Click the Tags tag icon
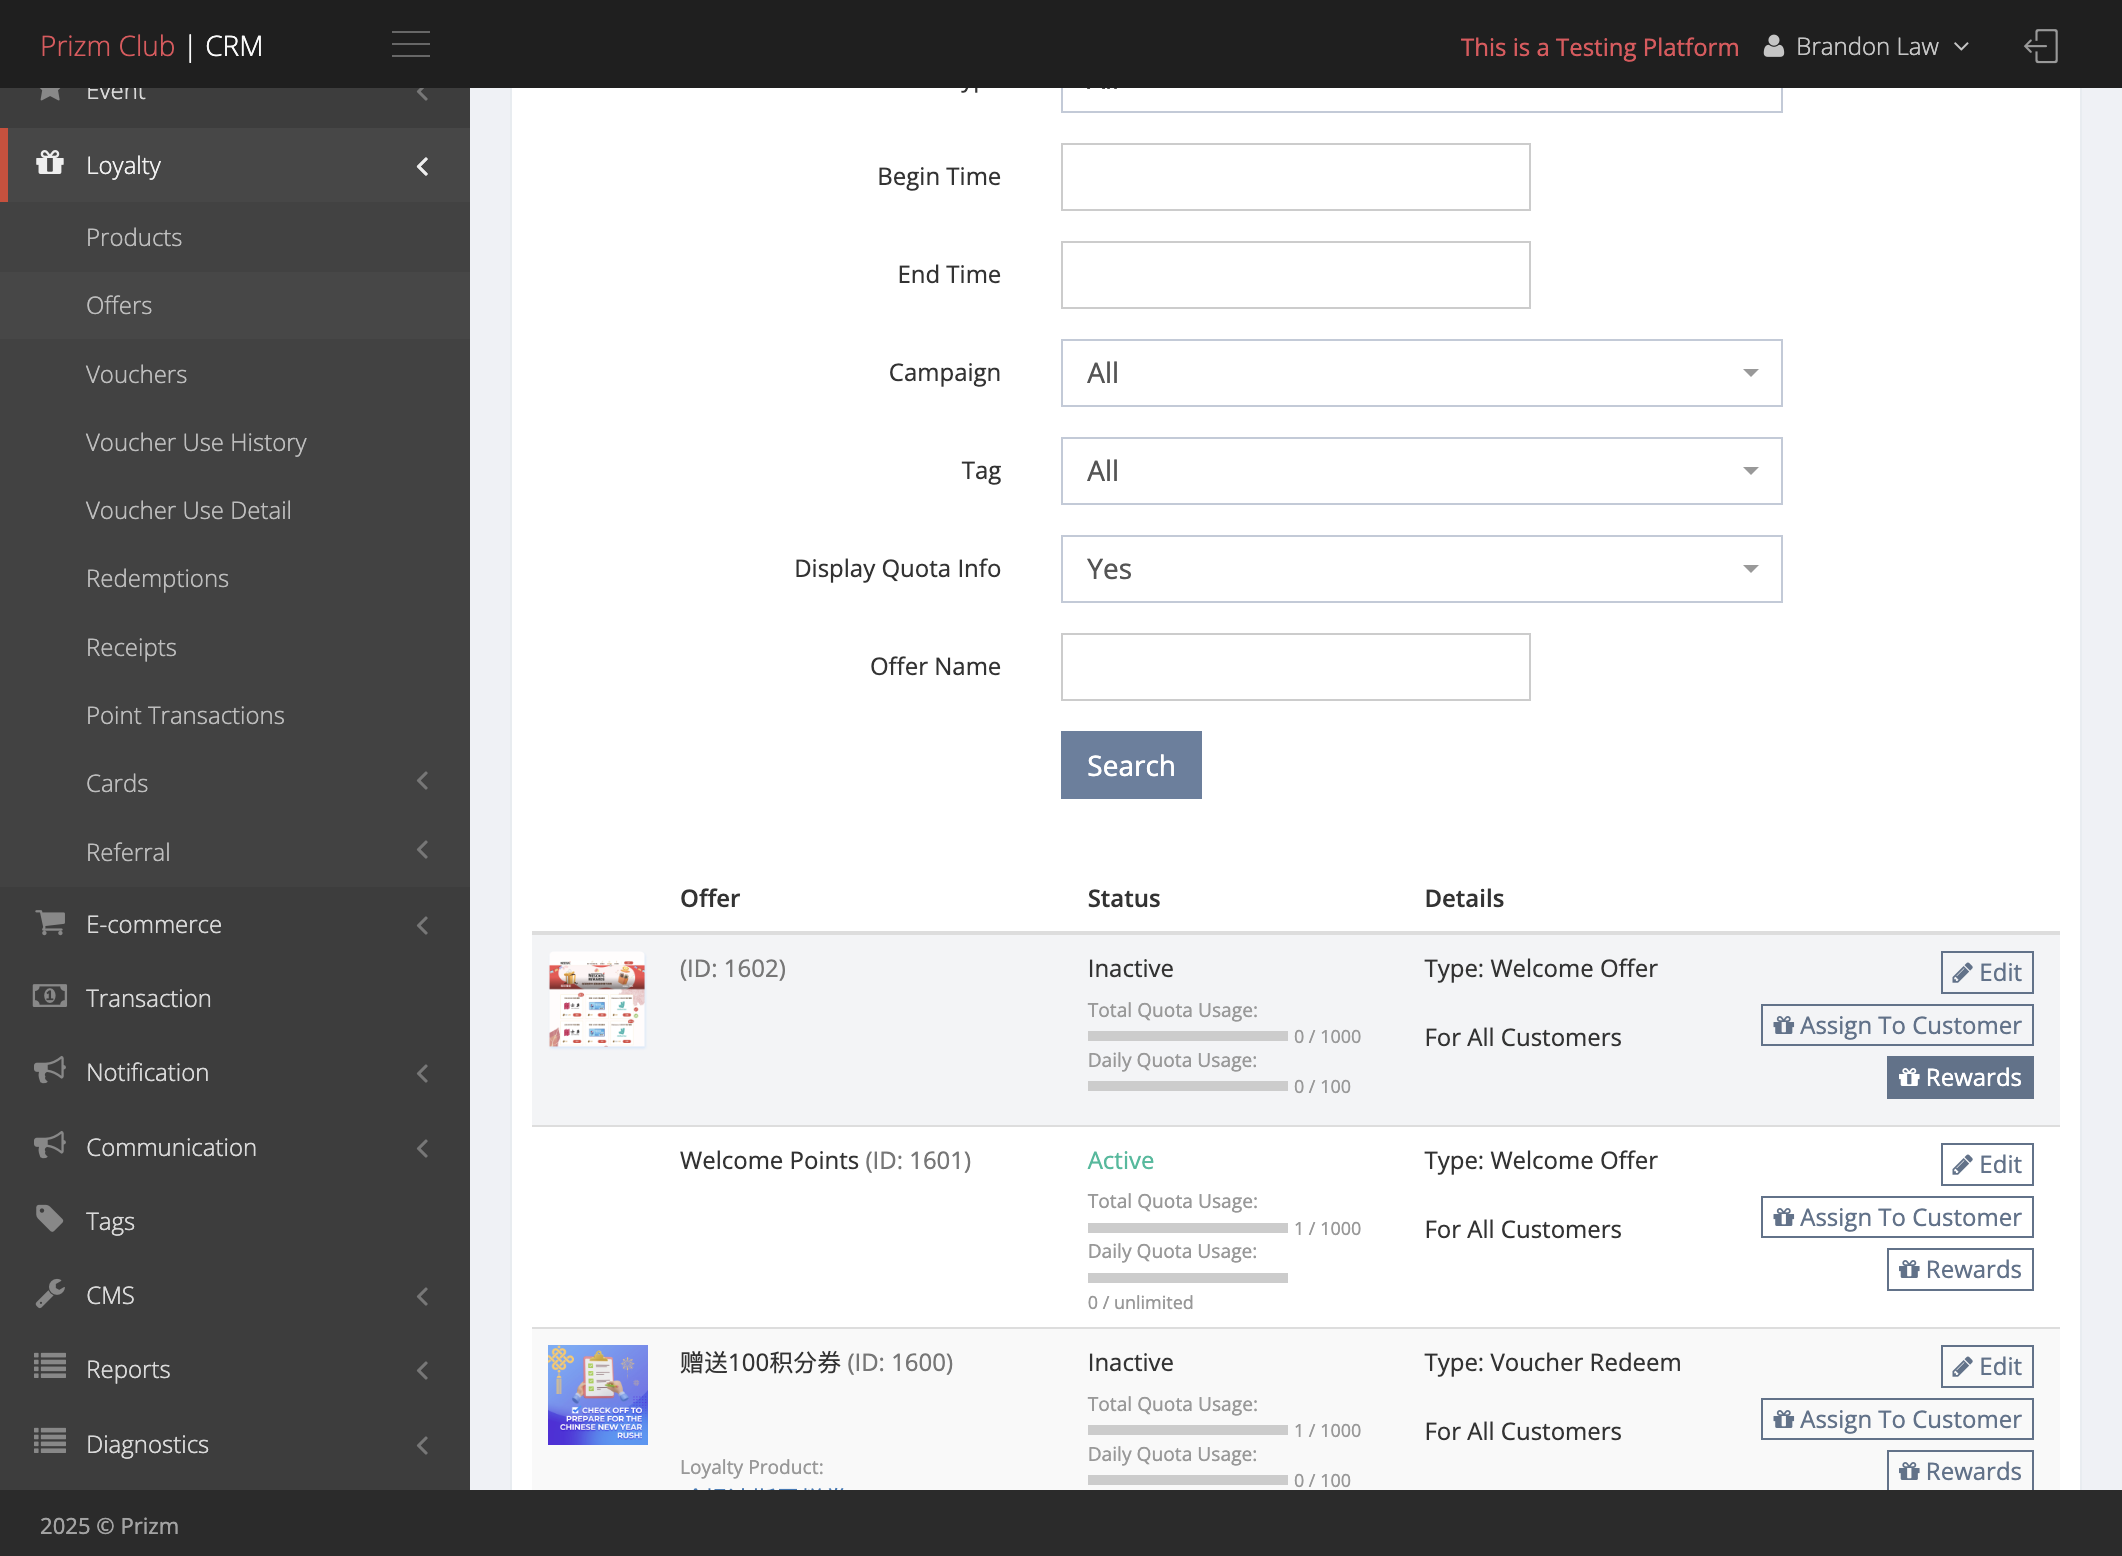The image size is (2122, 1556). [x=50, y=1219]
